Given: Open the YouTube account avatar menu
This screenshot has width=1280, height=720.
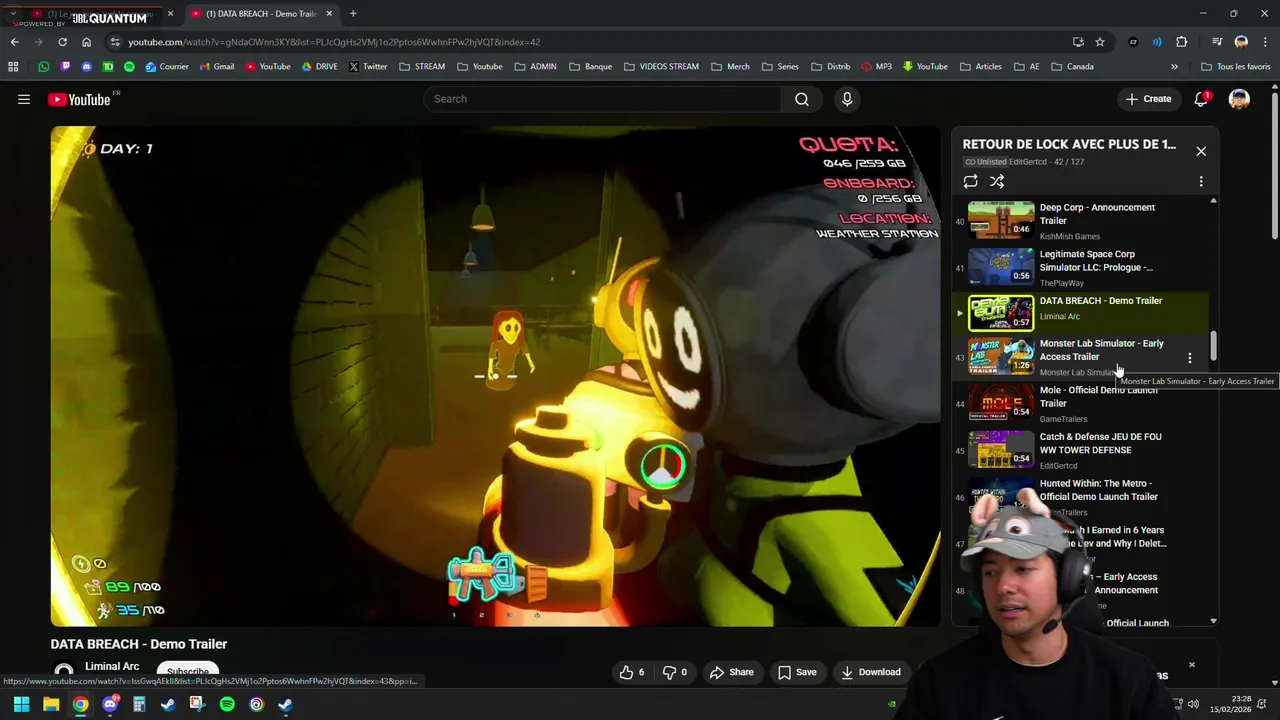Looking at the screenshot, I should pyautogui.click(x=1239, y=99).
